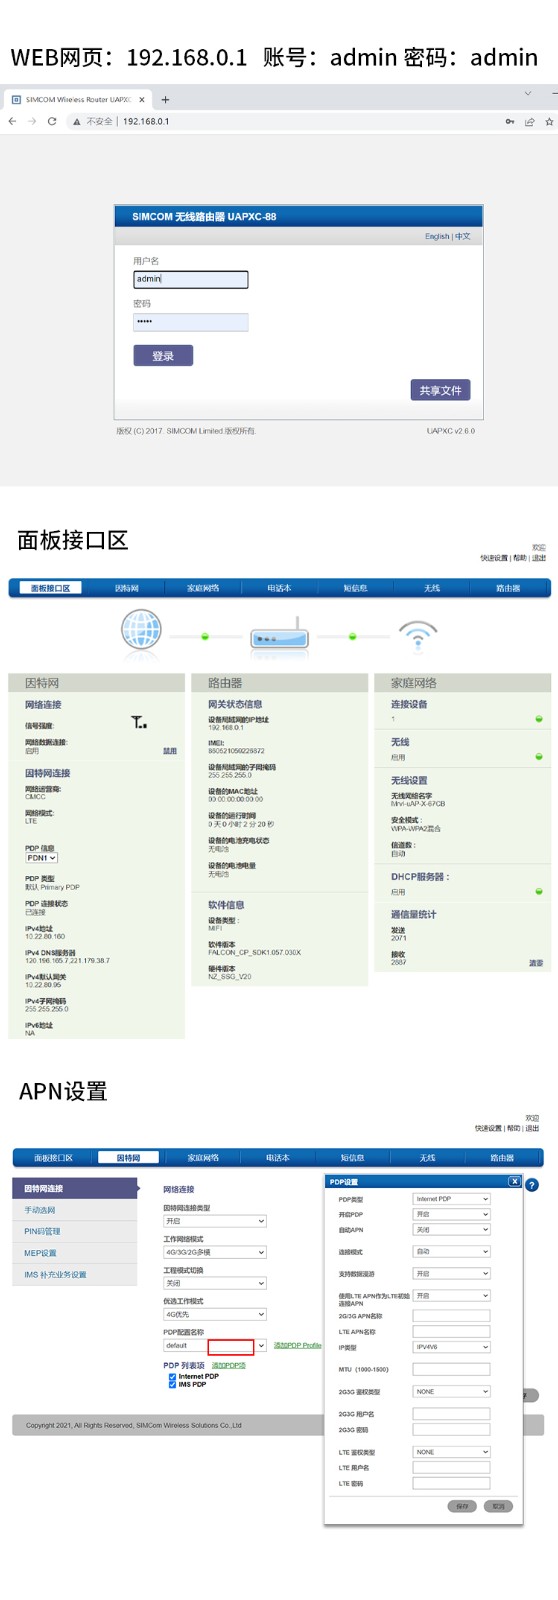The width and height of the screenshot is (558, 1600).
Task: Expand the IP类型 IPV4V6 dropdown
Action: click(452, 1347)
